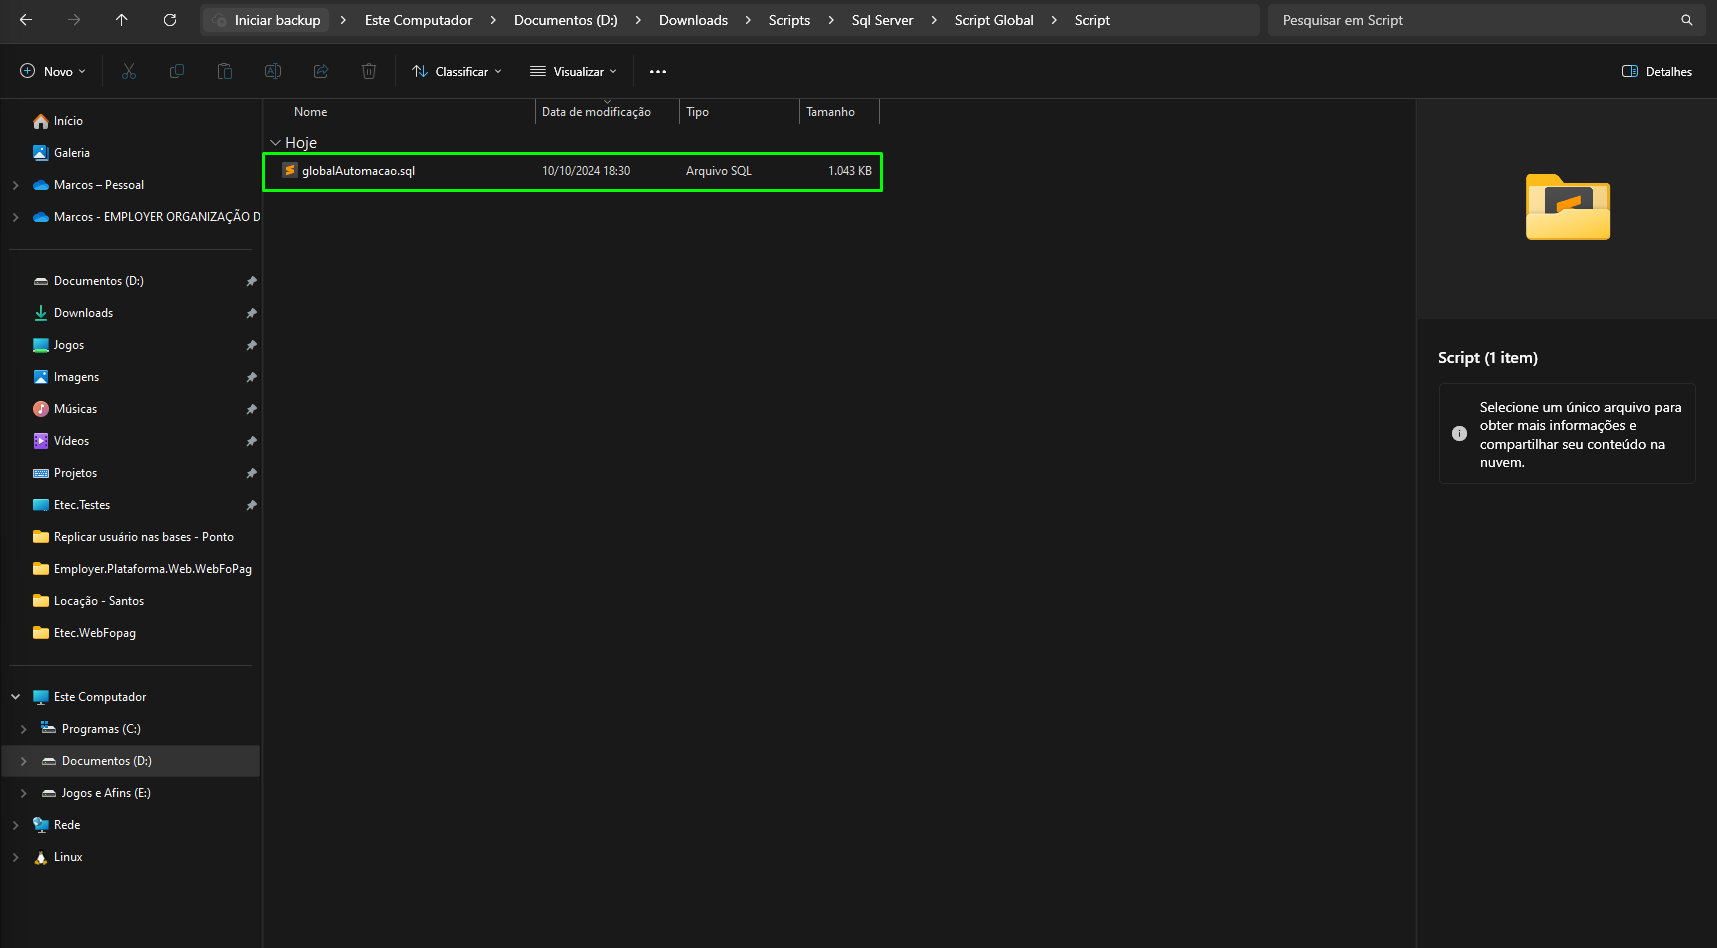1717x948 pixels.
Task: Toggle the Detalhes pane button
Action: [x=1657, y=71]
